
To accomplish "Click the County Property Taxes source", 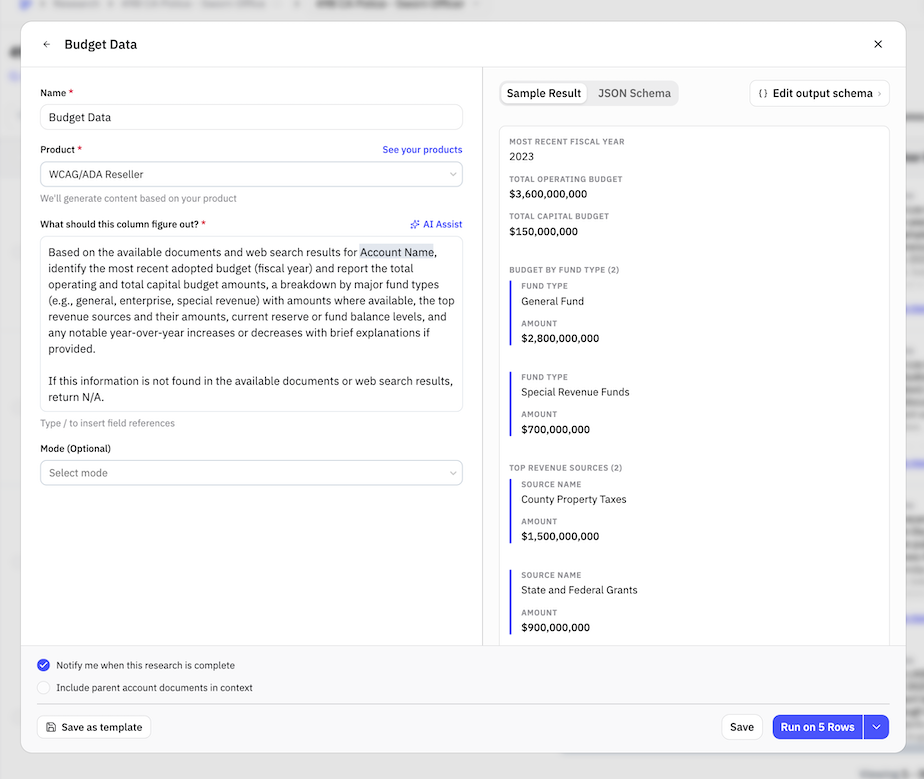I will [573, 500].
